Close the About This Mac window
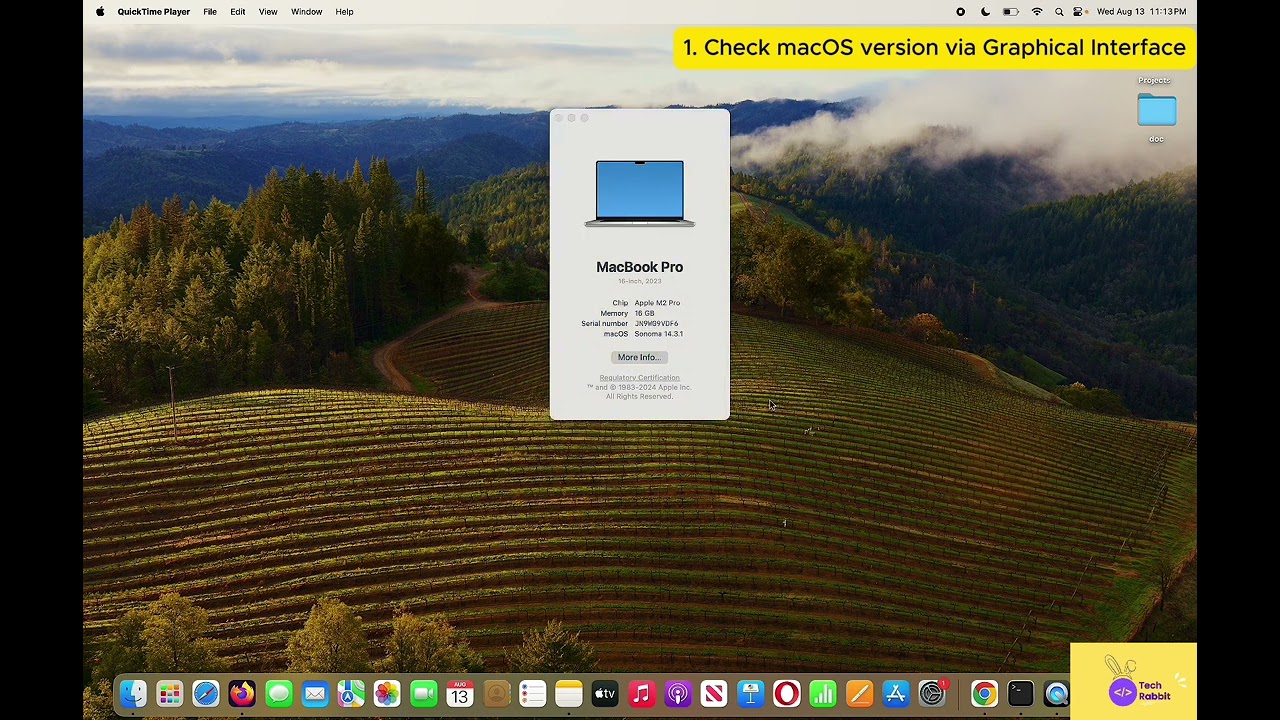 [x=559, y=118]
